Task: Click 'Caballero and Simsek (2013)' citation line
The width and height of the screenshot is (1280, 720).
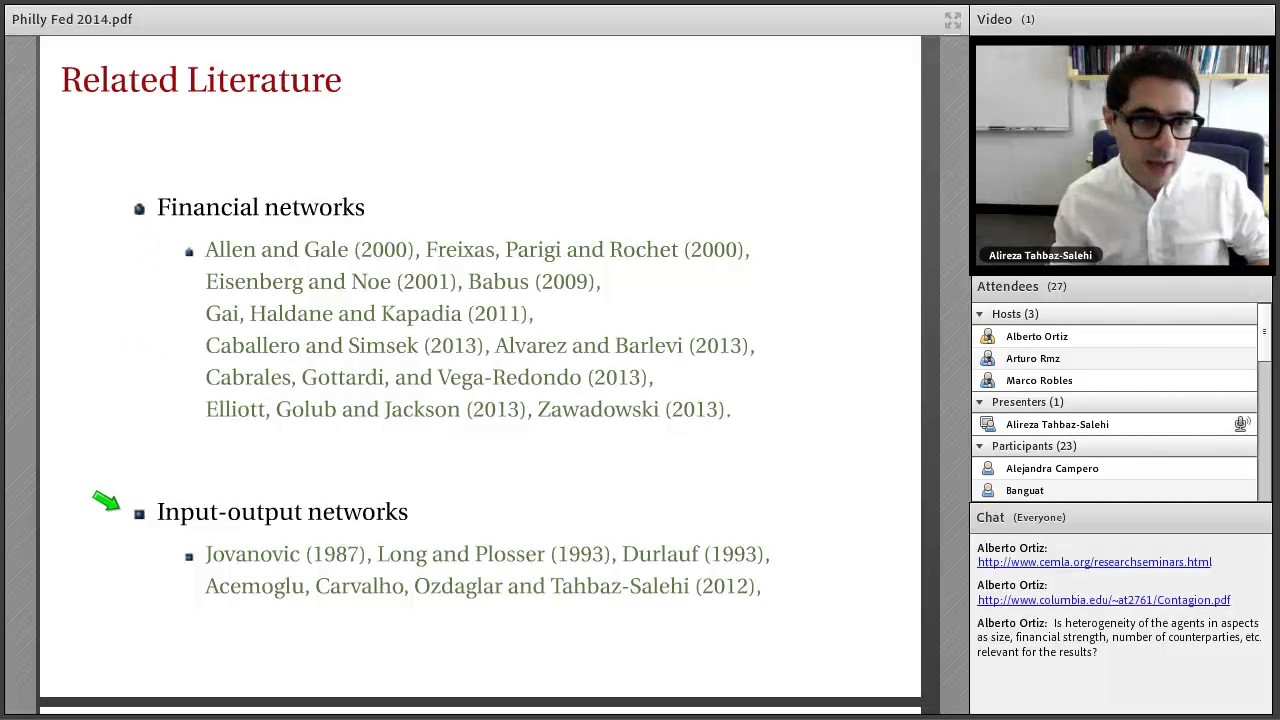Action: [480, 346]
